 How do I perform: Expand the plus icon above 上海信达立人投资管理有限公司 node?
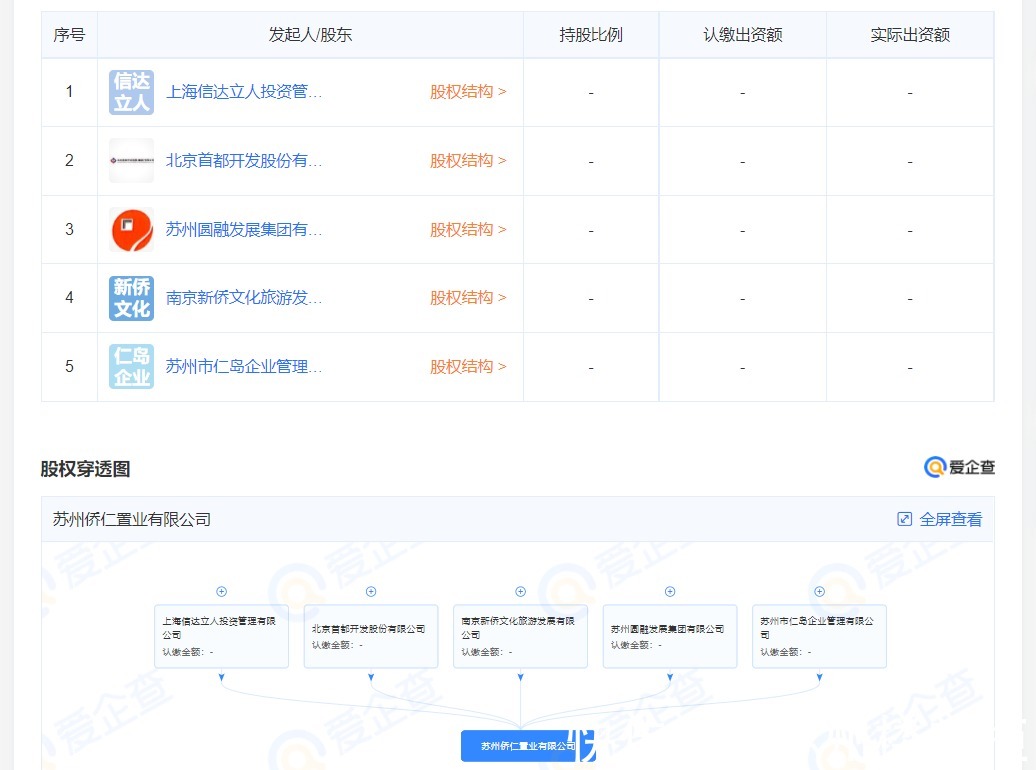point(221,591)
